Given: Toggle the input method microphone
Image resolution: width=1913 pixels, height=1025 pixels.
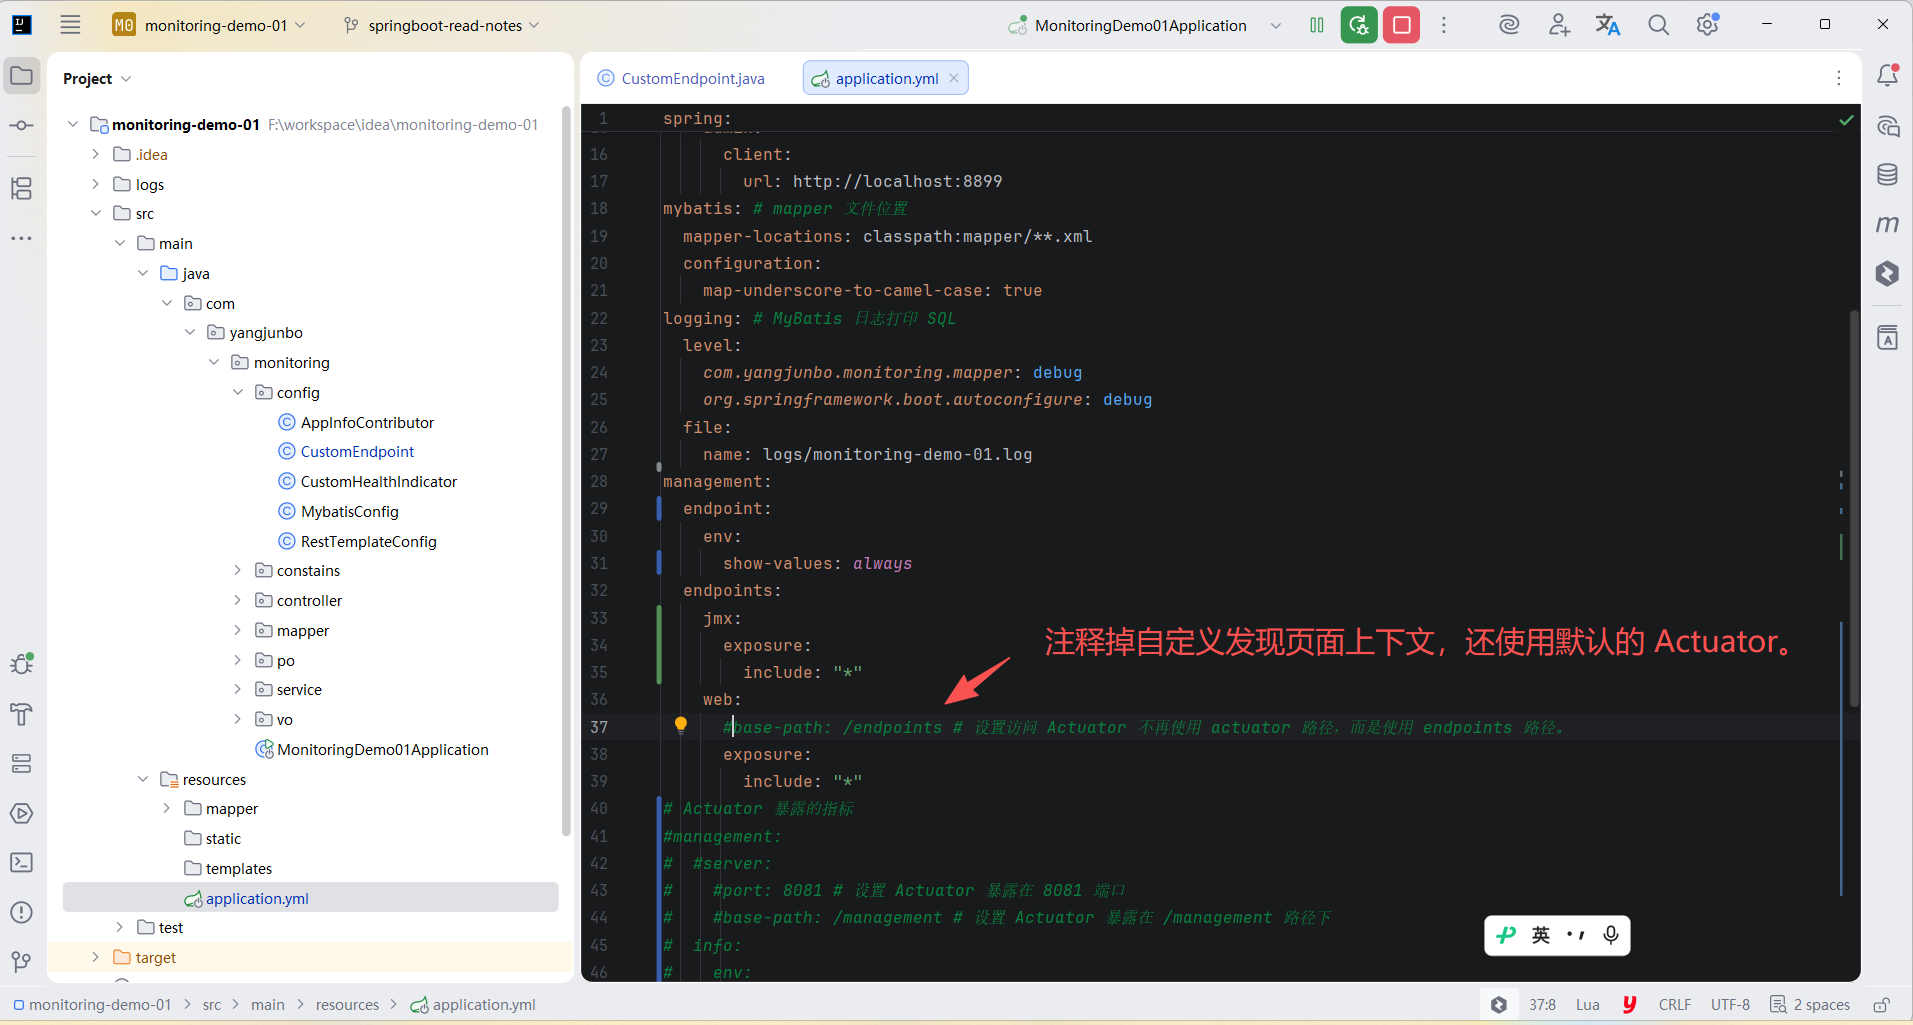Looking at the screenshot, I should pyautogui.click(x=1611, y=935).
